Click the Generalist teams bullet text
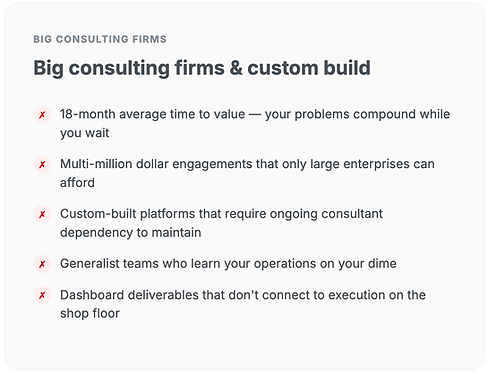This screenshot has width=488, height=374. (x=228, y=264)
